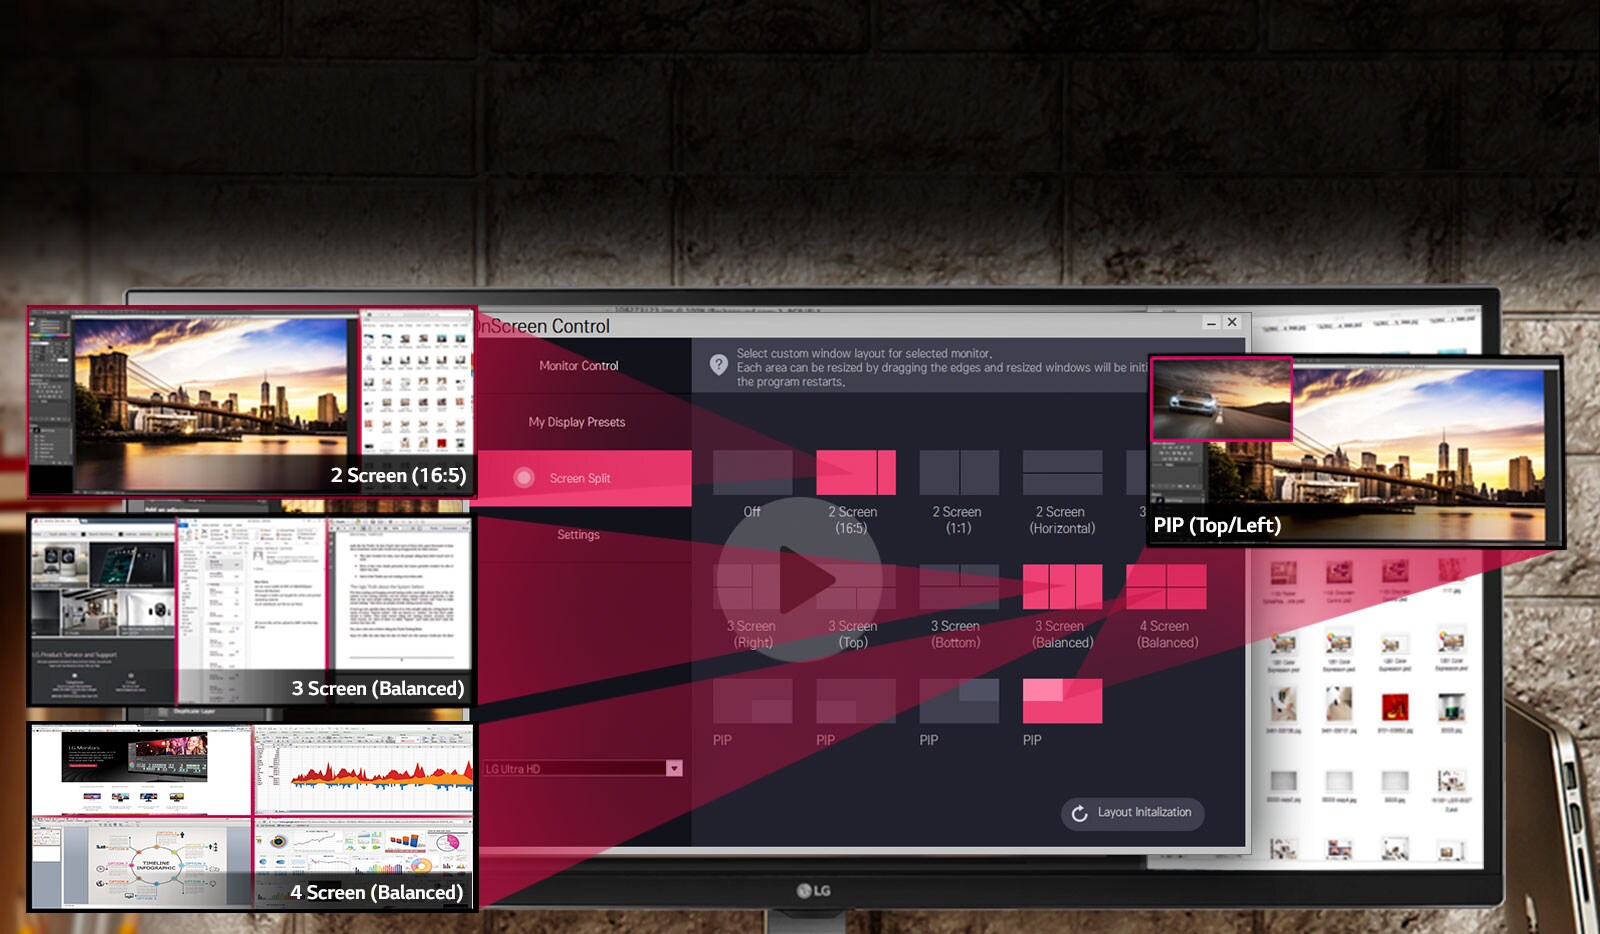Image resolution: width=1600 pixels, height=934 pixels.
Task: Click the Layout Initialization button
Action: pos(1132,813)
